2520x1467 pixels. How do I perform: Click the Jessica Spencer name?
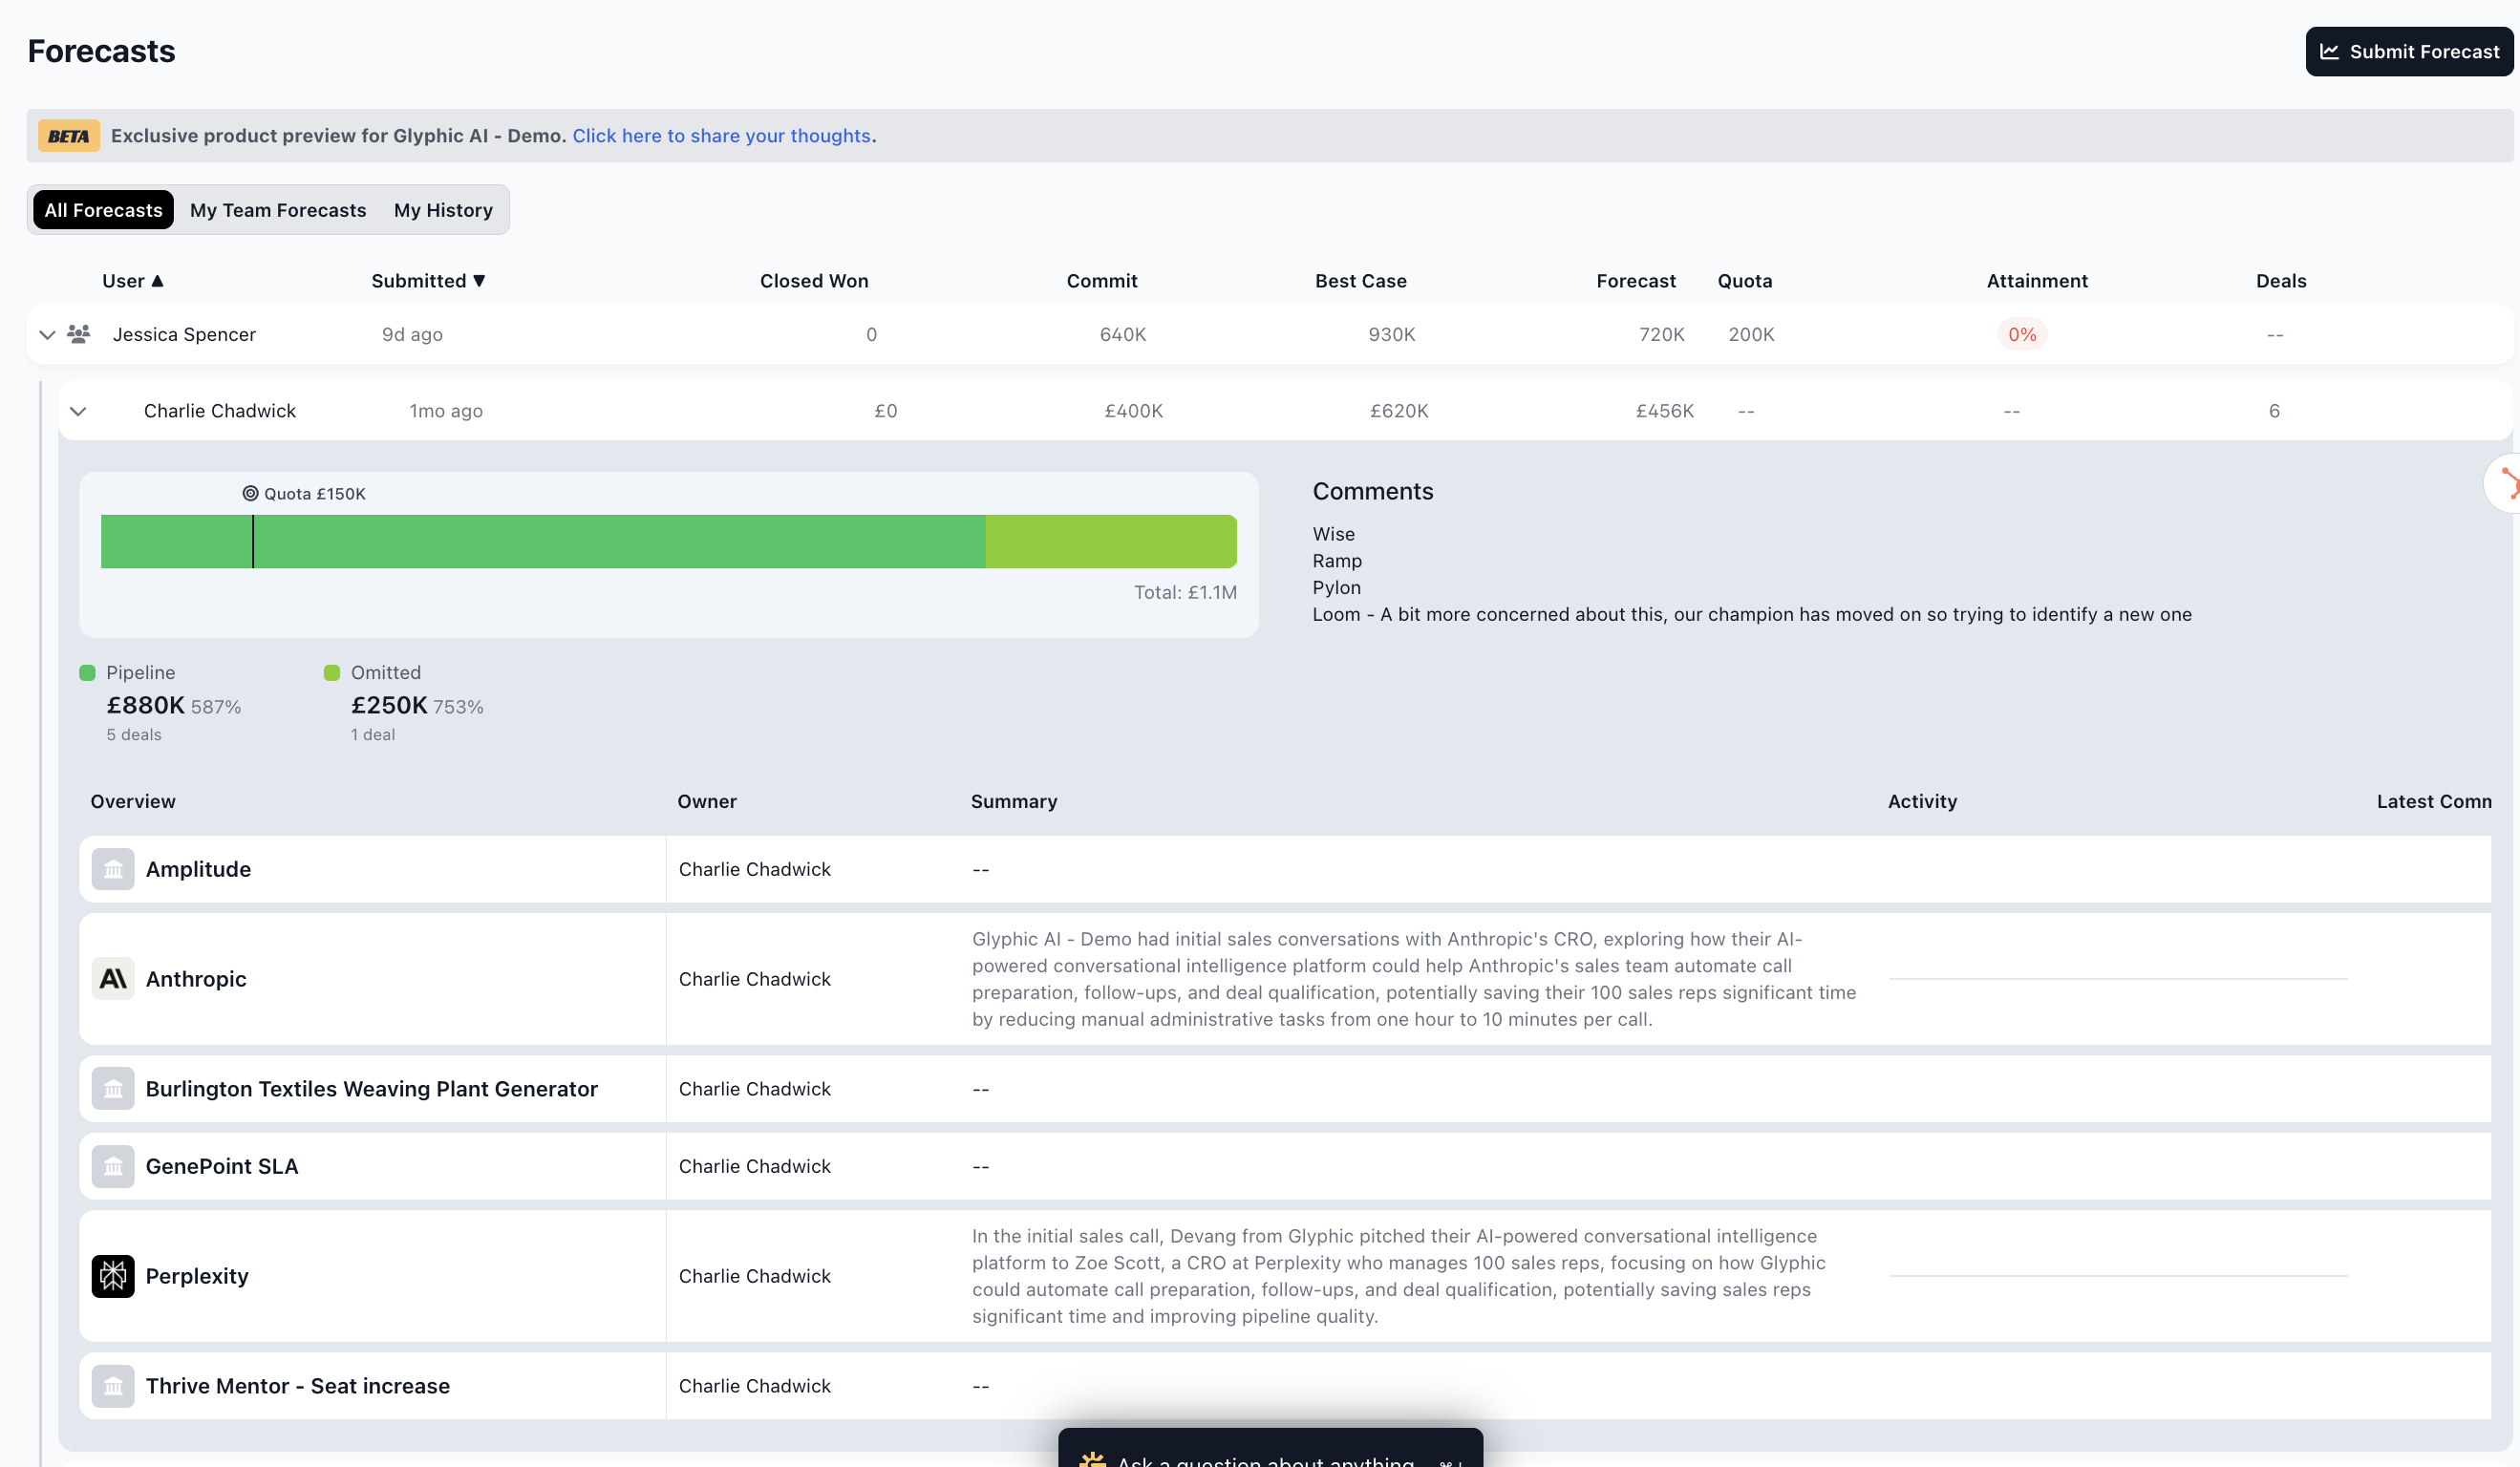[184, 335]
